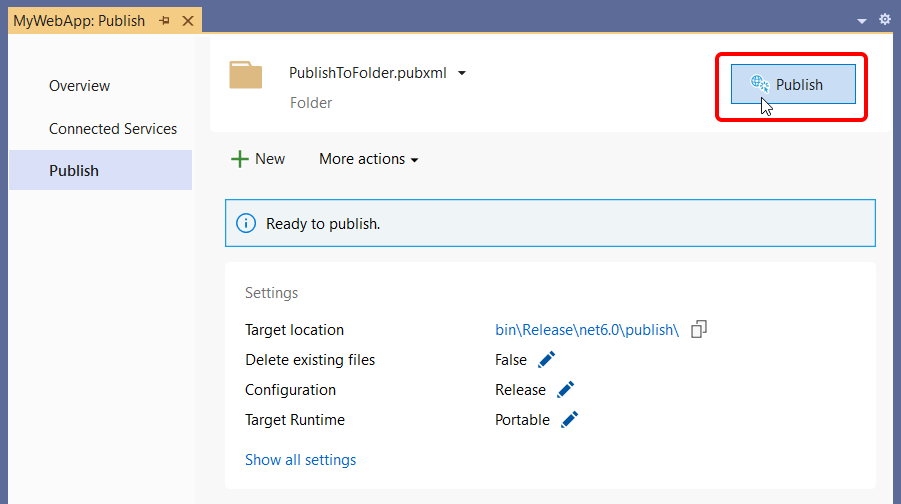Edit the Configuration Release pencil icon
This screenshot has width=901, height=504.
(565, 390)
